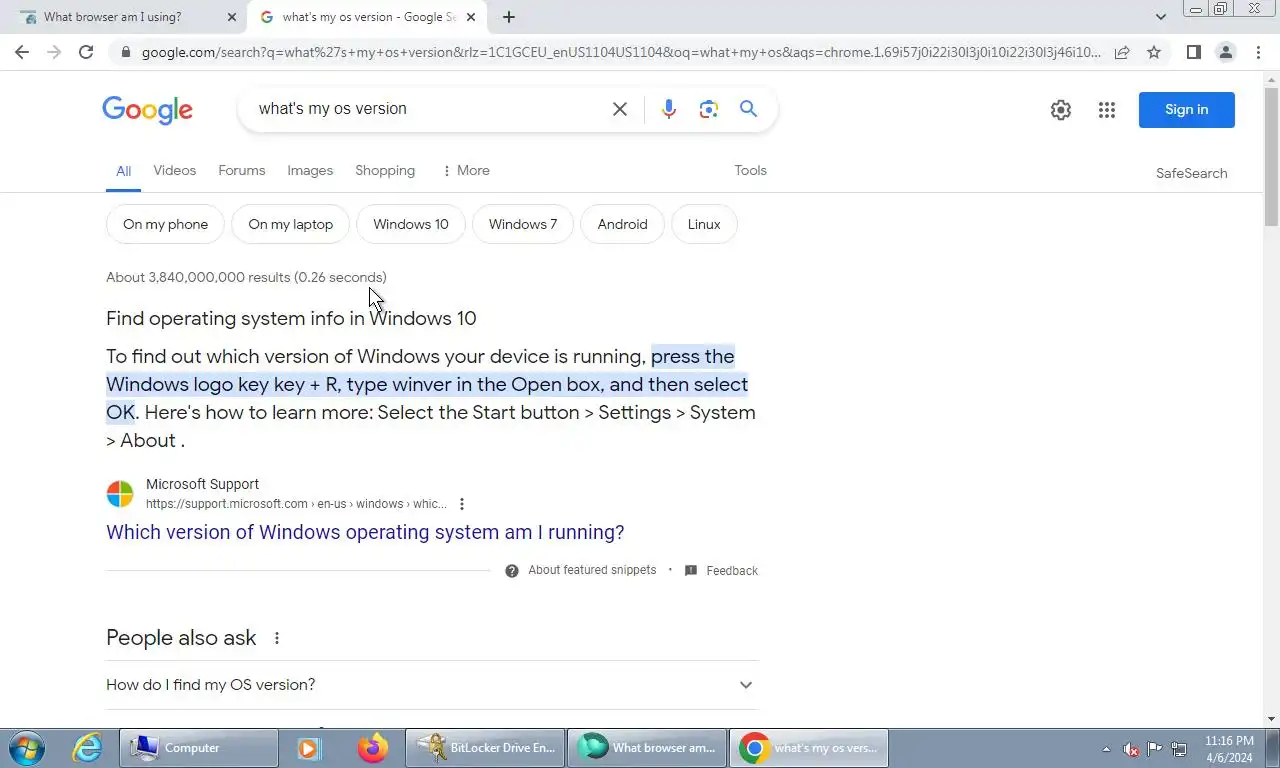This screenshot has height=768, width=1280.
Task: Open Computer window from taskbar
Action: coord(198,748)
